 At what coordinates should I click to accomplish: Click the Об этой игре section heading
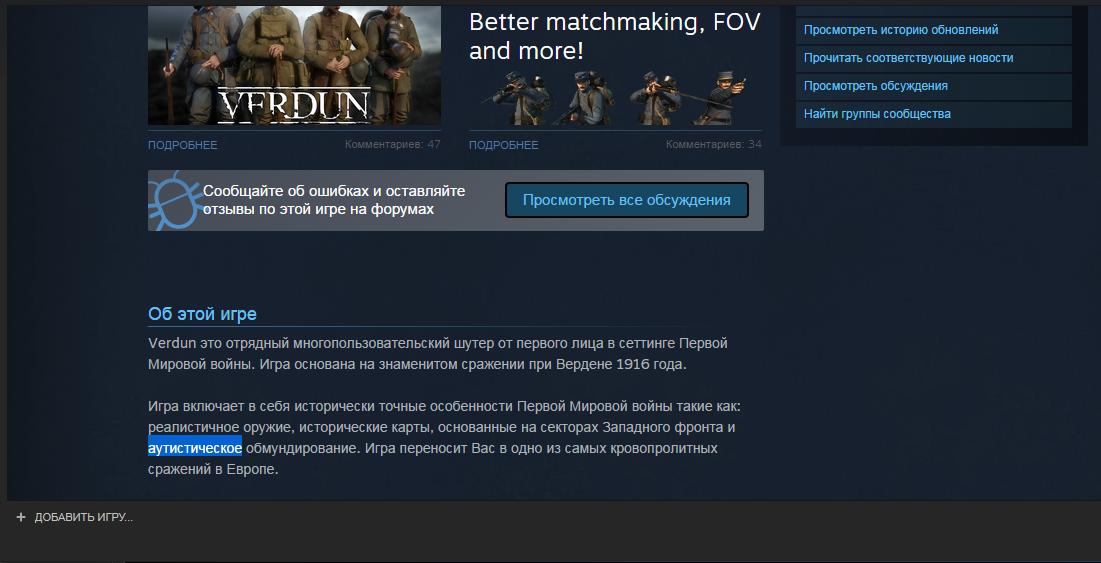[202, 314]
